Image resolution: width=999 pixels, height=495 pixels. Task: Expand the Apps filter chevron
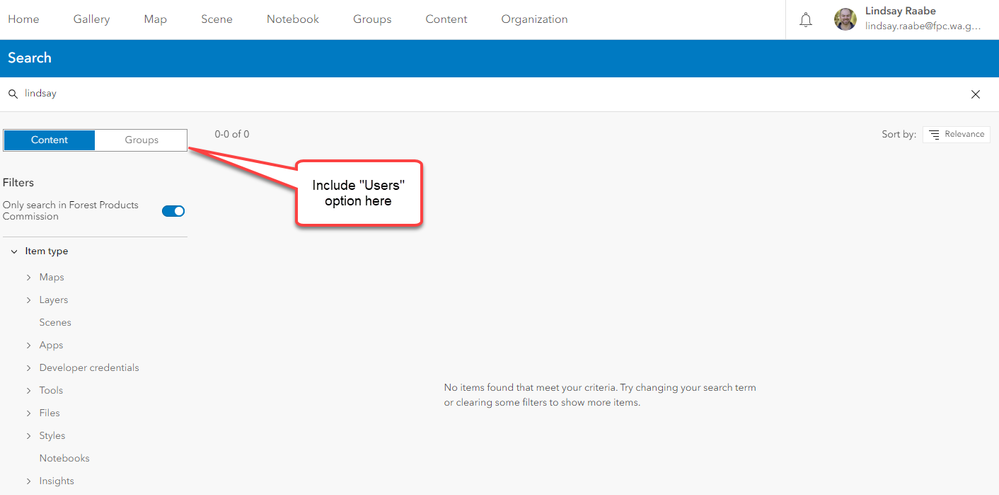pos(29,345)
